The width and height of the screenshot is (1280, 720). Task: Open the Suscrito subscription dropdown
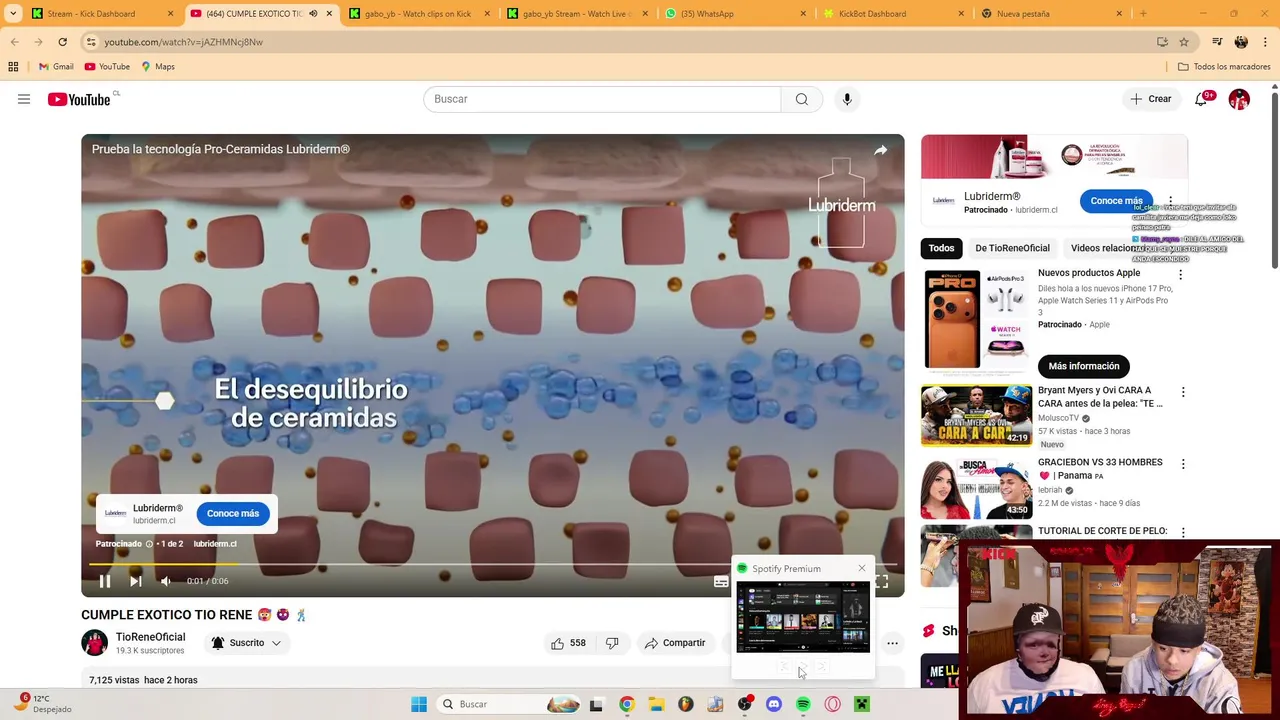coord(246,643)
